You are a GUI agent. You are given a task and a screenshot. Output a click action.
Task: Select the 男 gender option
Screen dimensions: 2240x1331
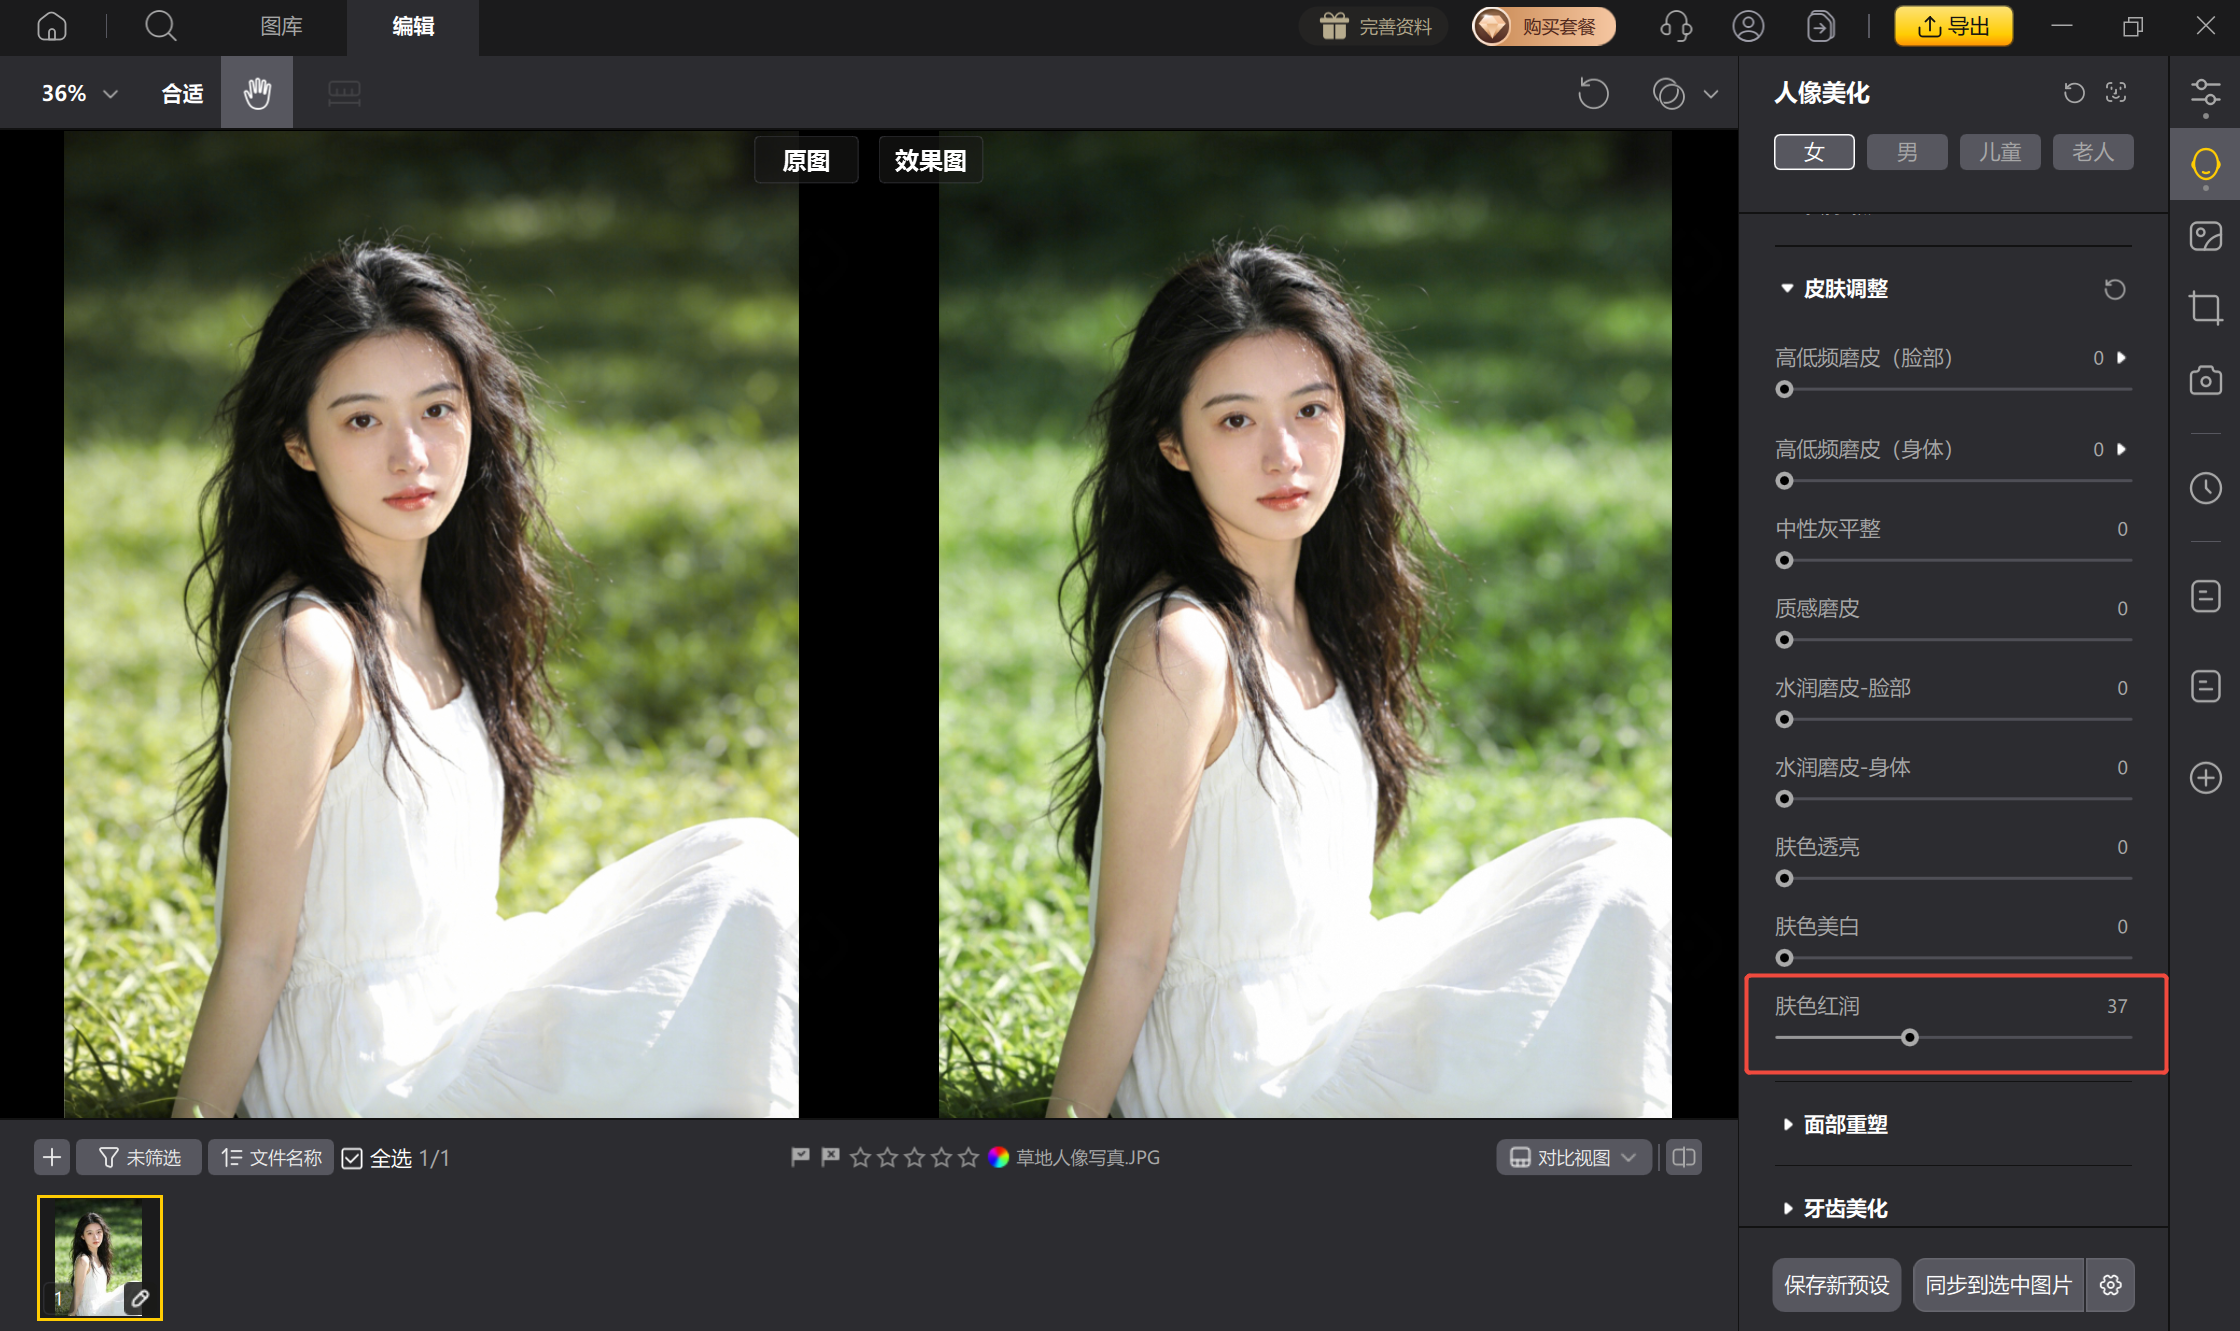(x=1907, y=152)
